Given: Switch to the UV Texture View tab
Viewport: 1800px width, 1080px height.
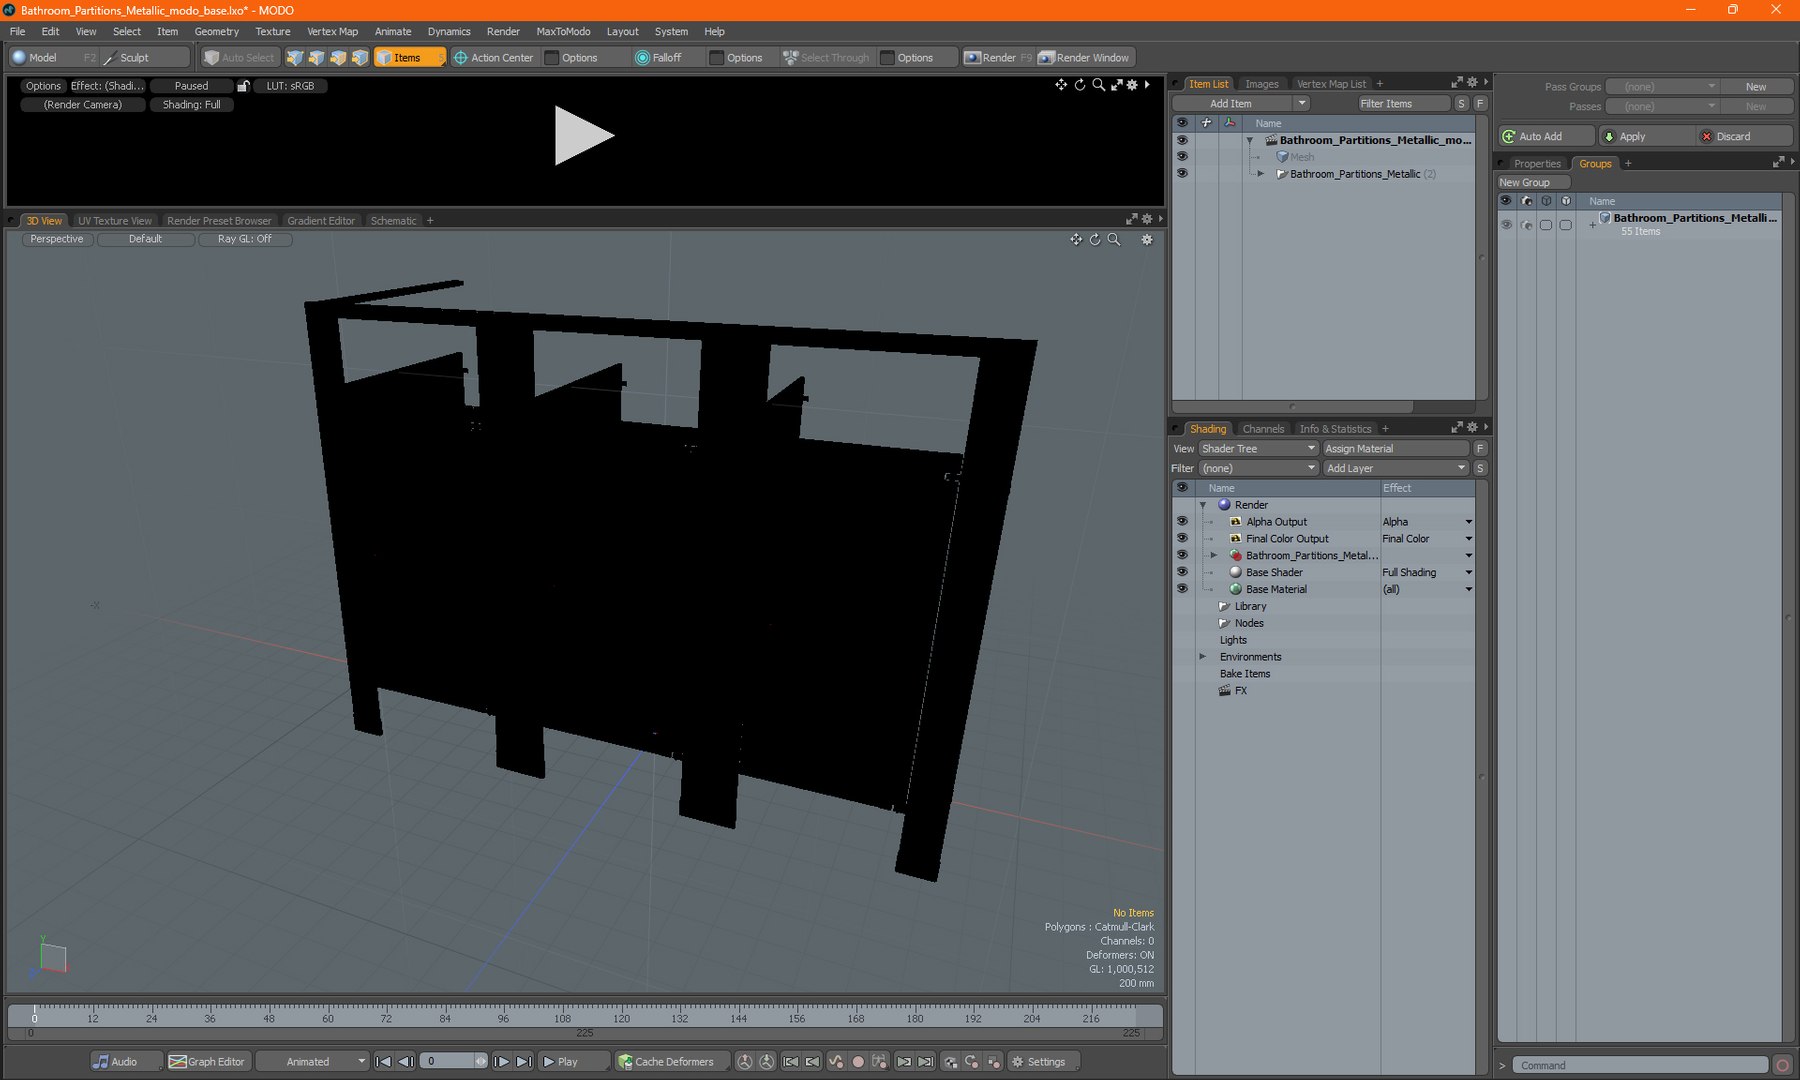Looking at the screenshot, I should tap(115, 221).
